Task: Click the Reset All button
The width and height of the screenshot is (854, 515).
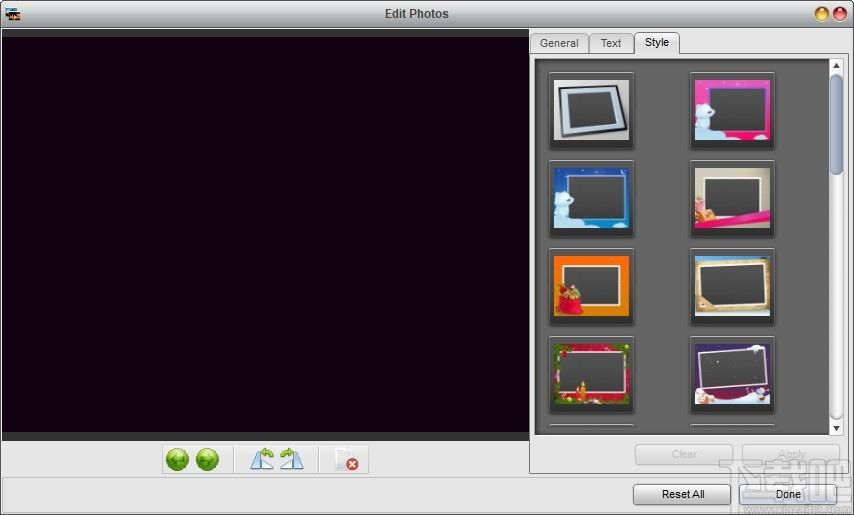Action: click(x=682, y=494)
